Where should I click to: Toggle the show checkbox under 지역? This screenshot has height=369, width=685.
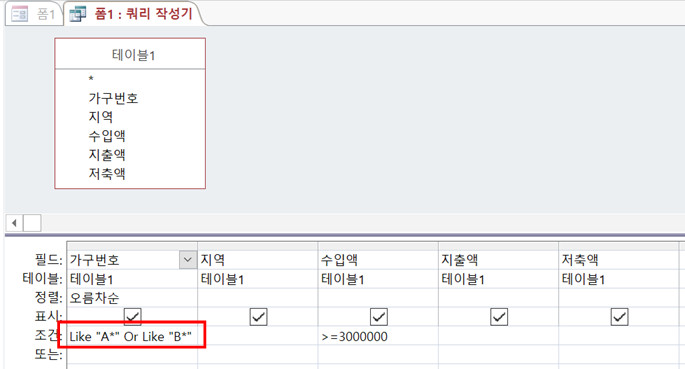point(258,317)
